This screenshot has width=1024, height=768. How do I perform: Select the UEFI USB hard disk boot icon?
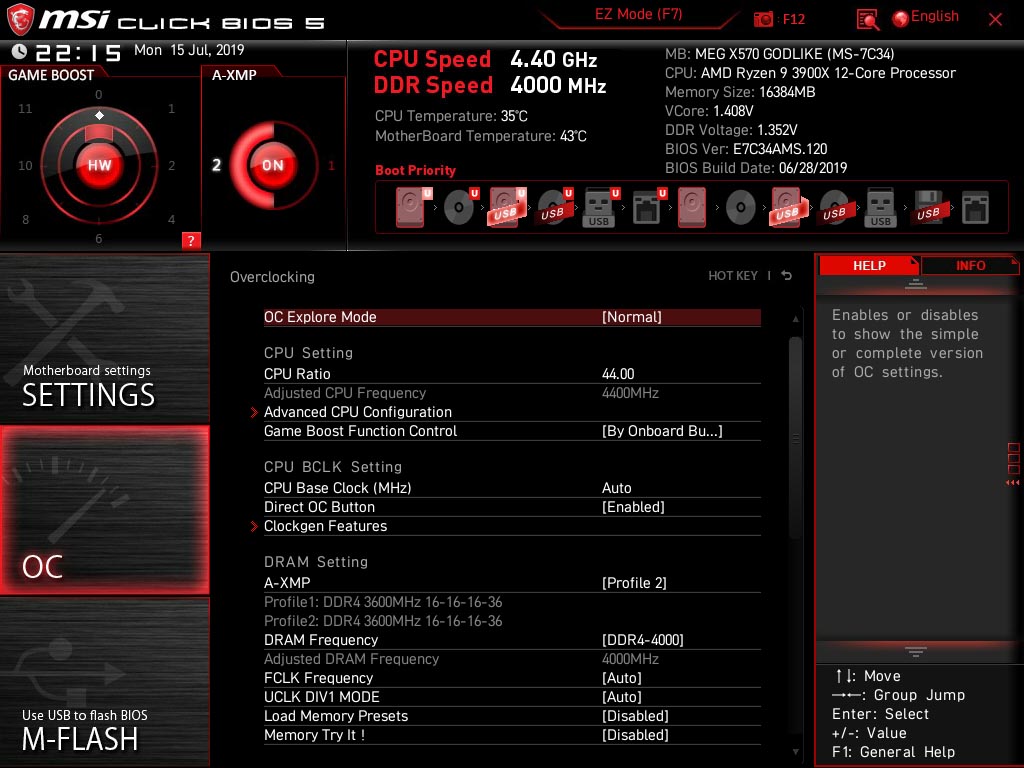507,208
